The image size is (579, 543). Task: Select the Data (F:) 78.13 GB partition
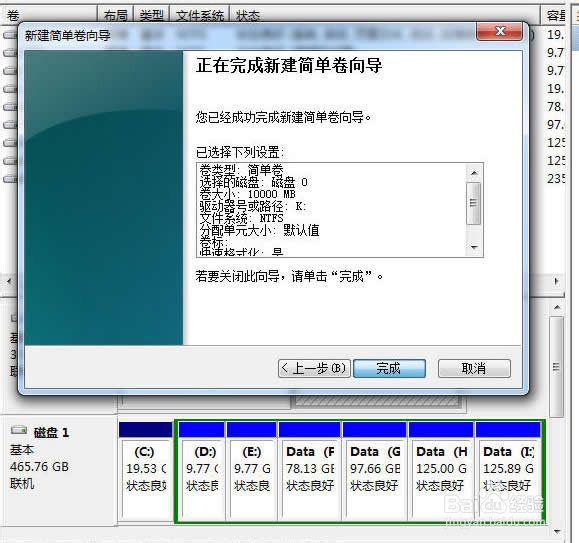click(x=310, y=471)
